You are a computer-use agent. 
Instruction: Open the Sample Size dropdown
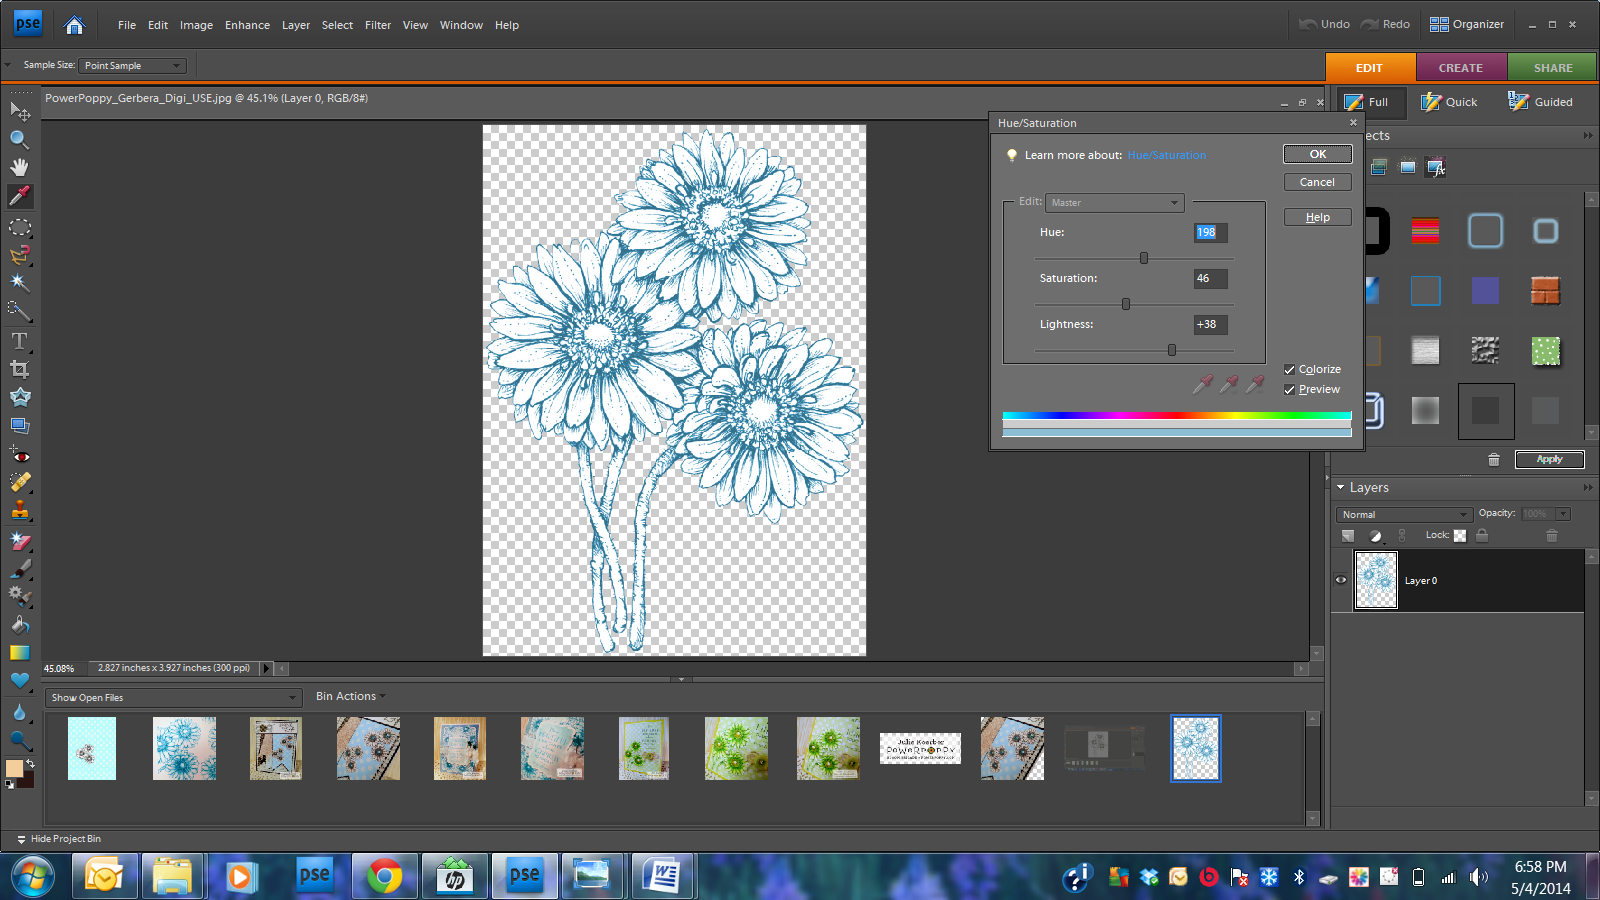(132, 66)
